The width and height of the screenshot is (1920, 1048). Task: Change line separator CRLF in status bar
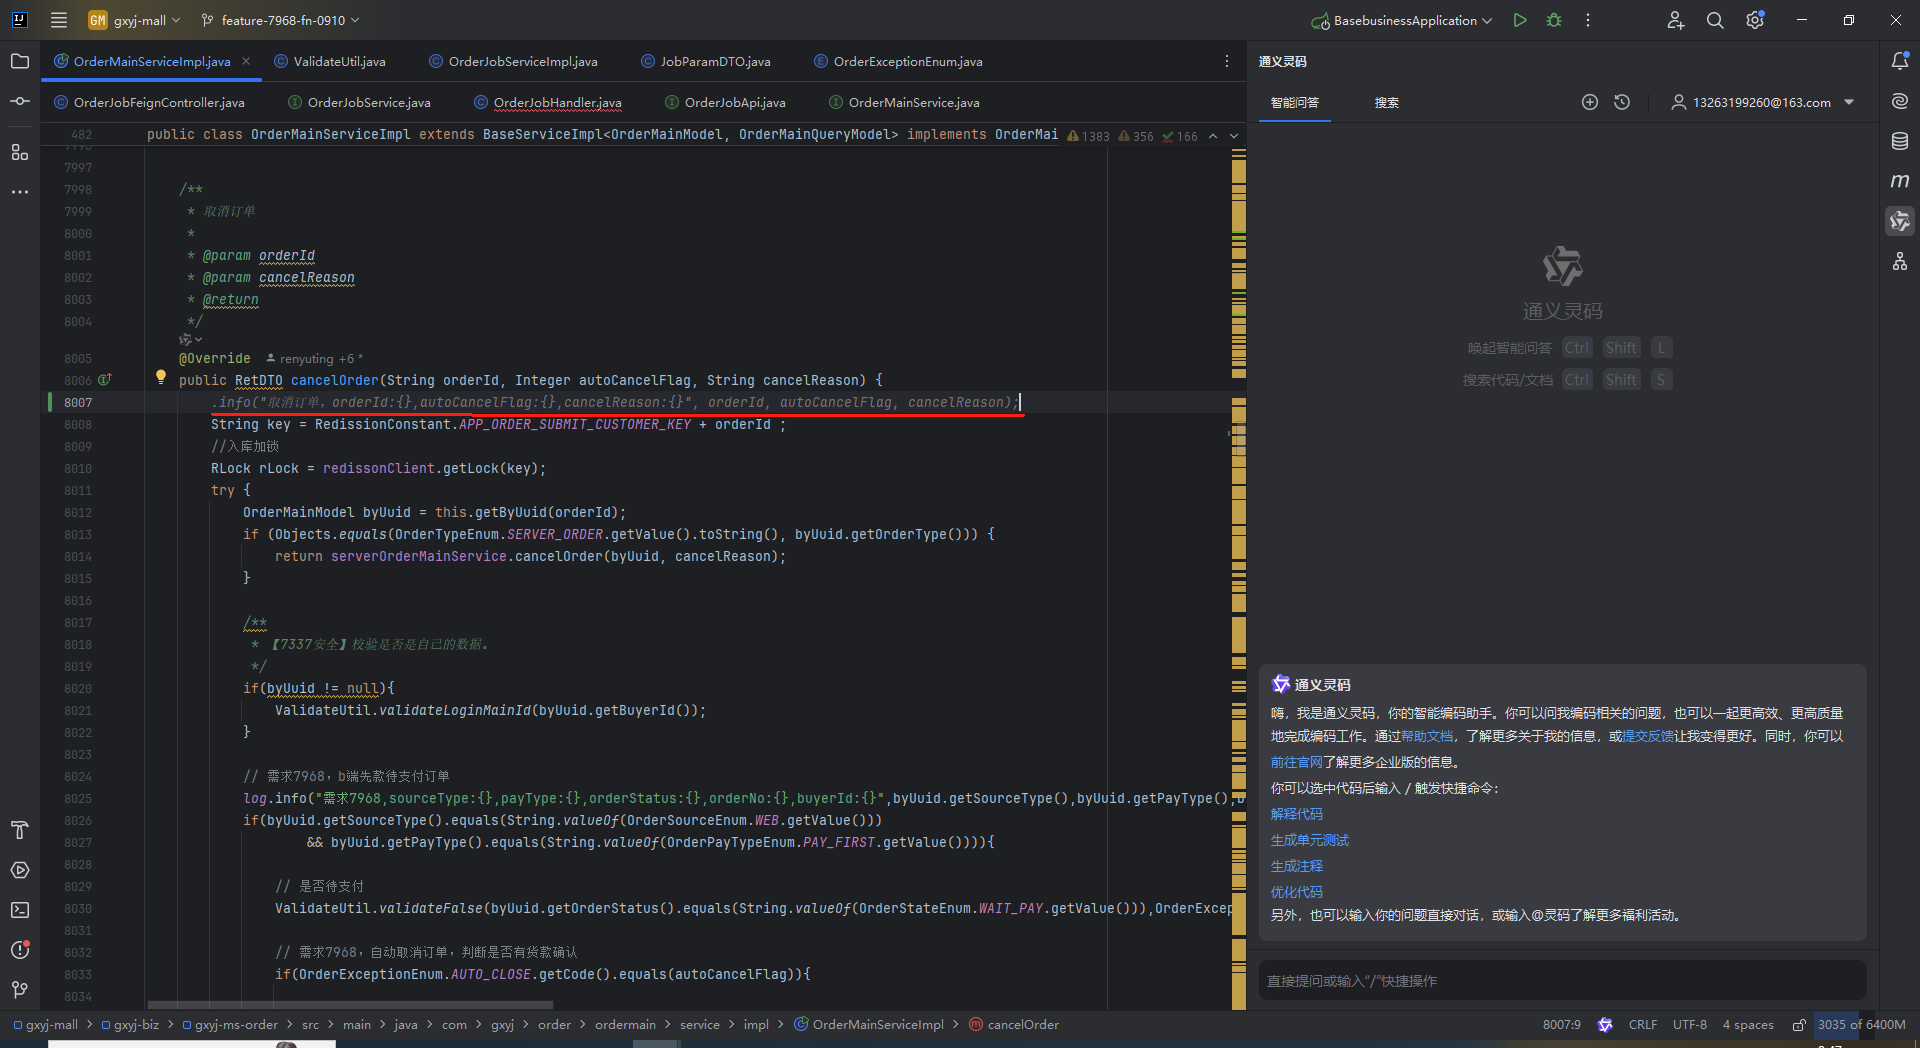pyautogui.click(x=1643, y=1025)
